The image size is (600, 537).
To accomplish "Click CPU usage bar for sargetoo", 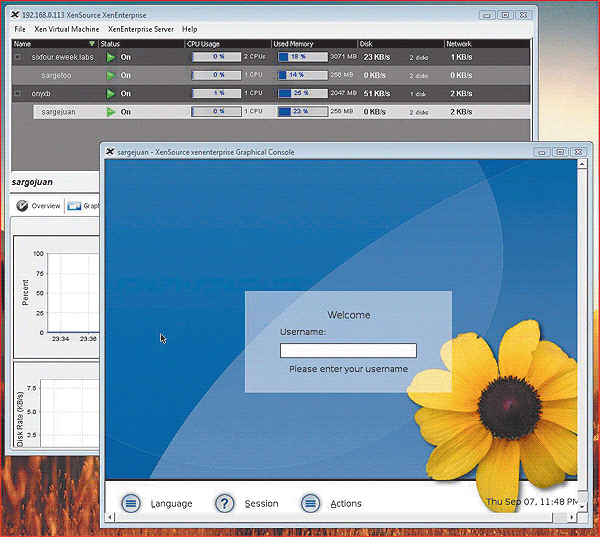I will [x=217, y=75].
